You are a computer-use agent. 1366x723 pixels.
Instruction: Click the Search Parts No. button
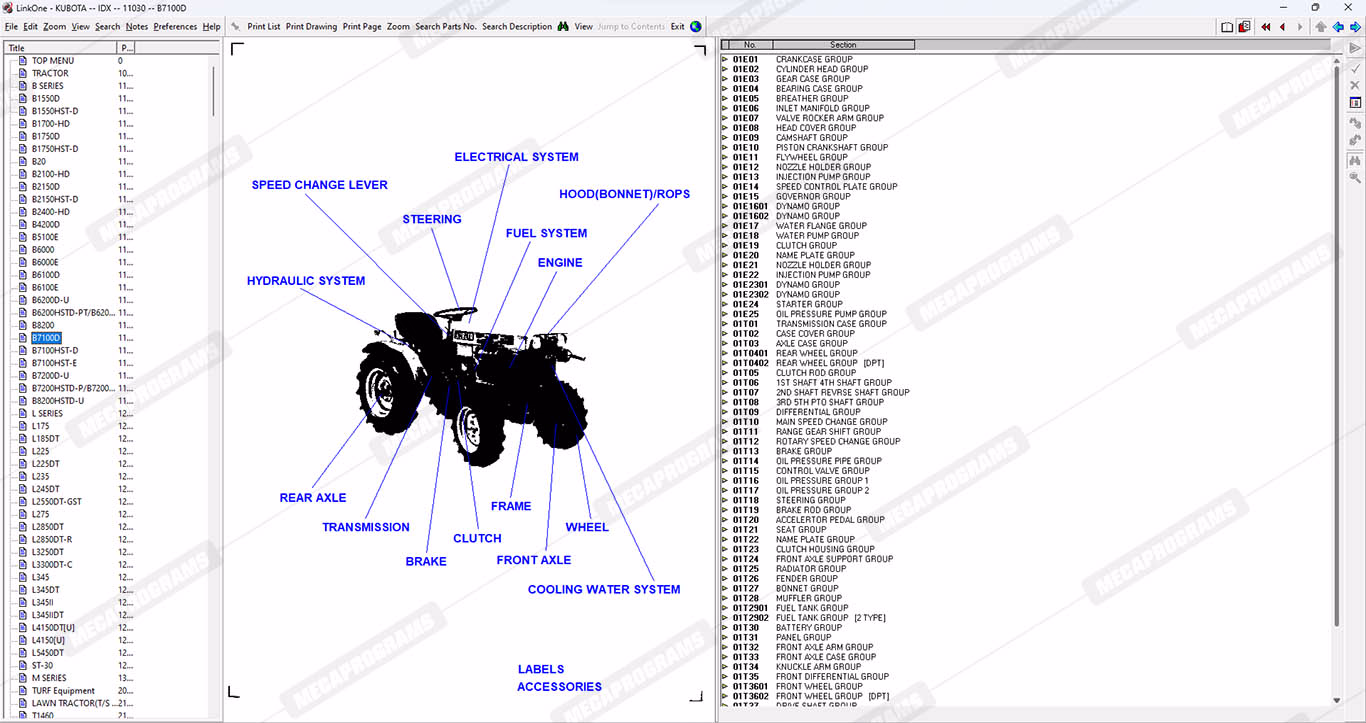tap(445, 27)
